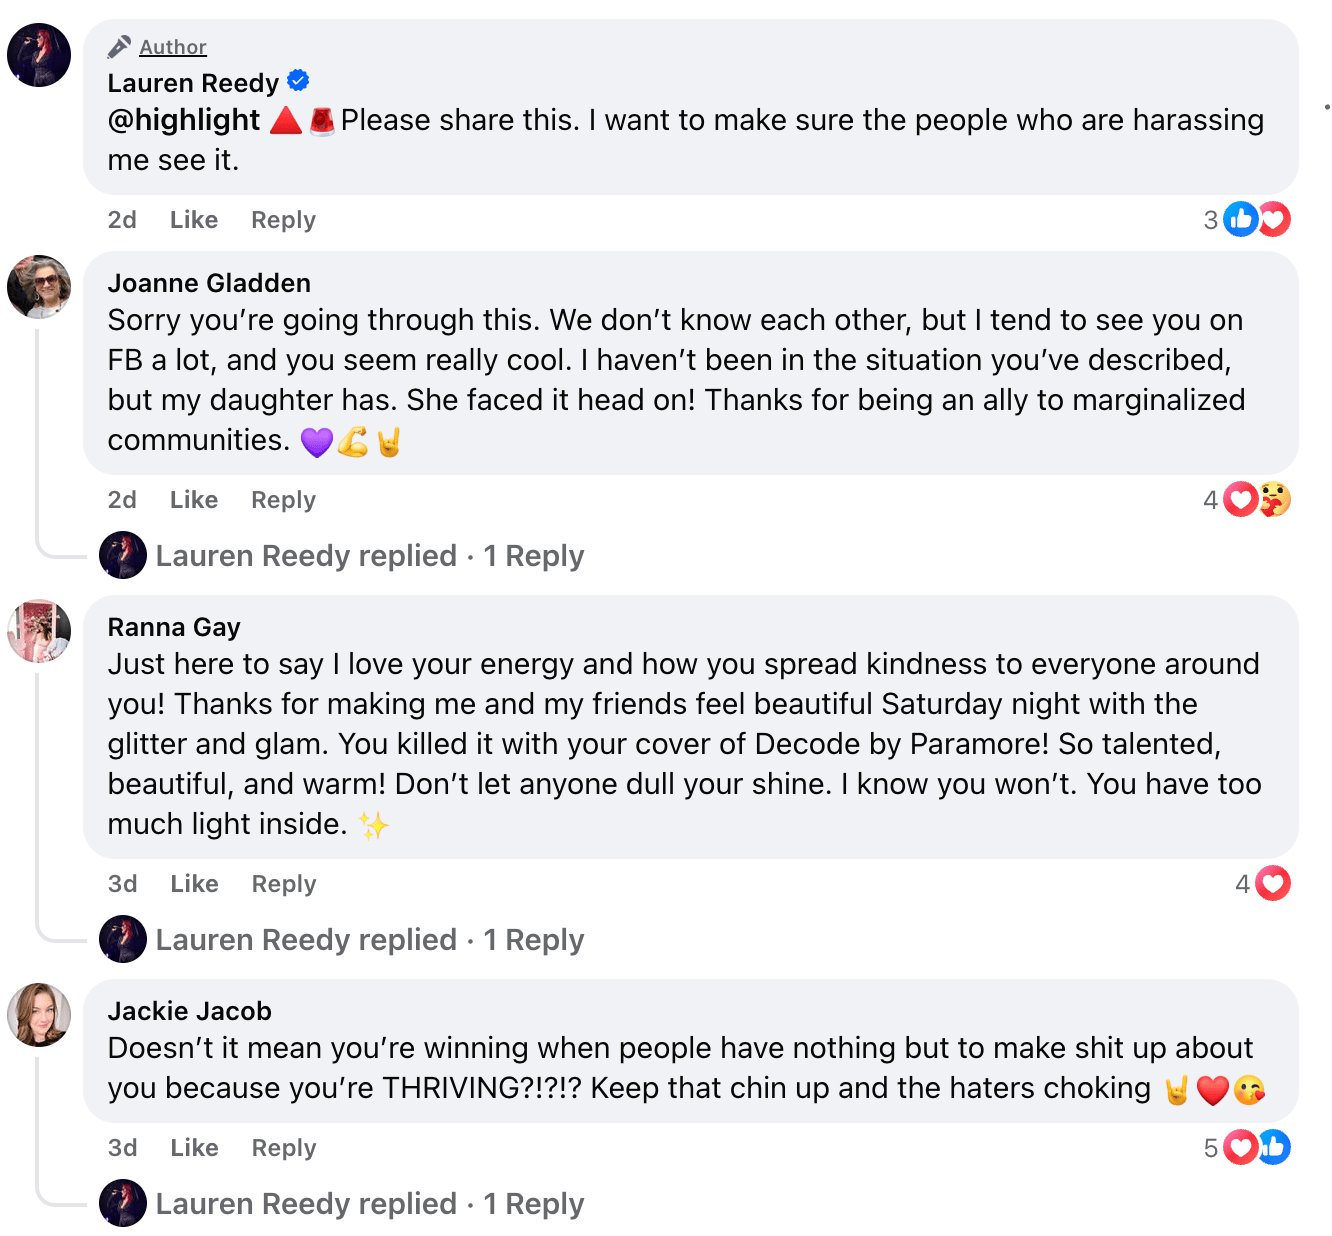The width and height of the screenshot is (1332, 1236).
Task: Open heart reactions on Ranna Gay's comment
Action: point(1272,883)
